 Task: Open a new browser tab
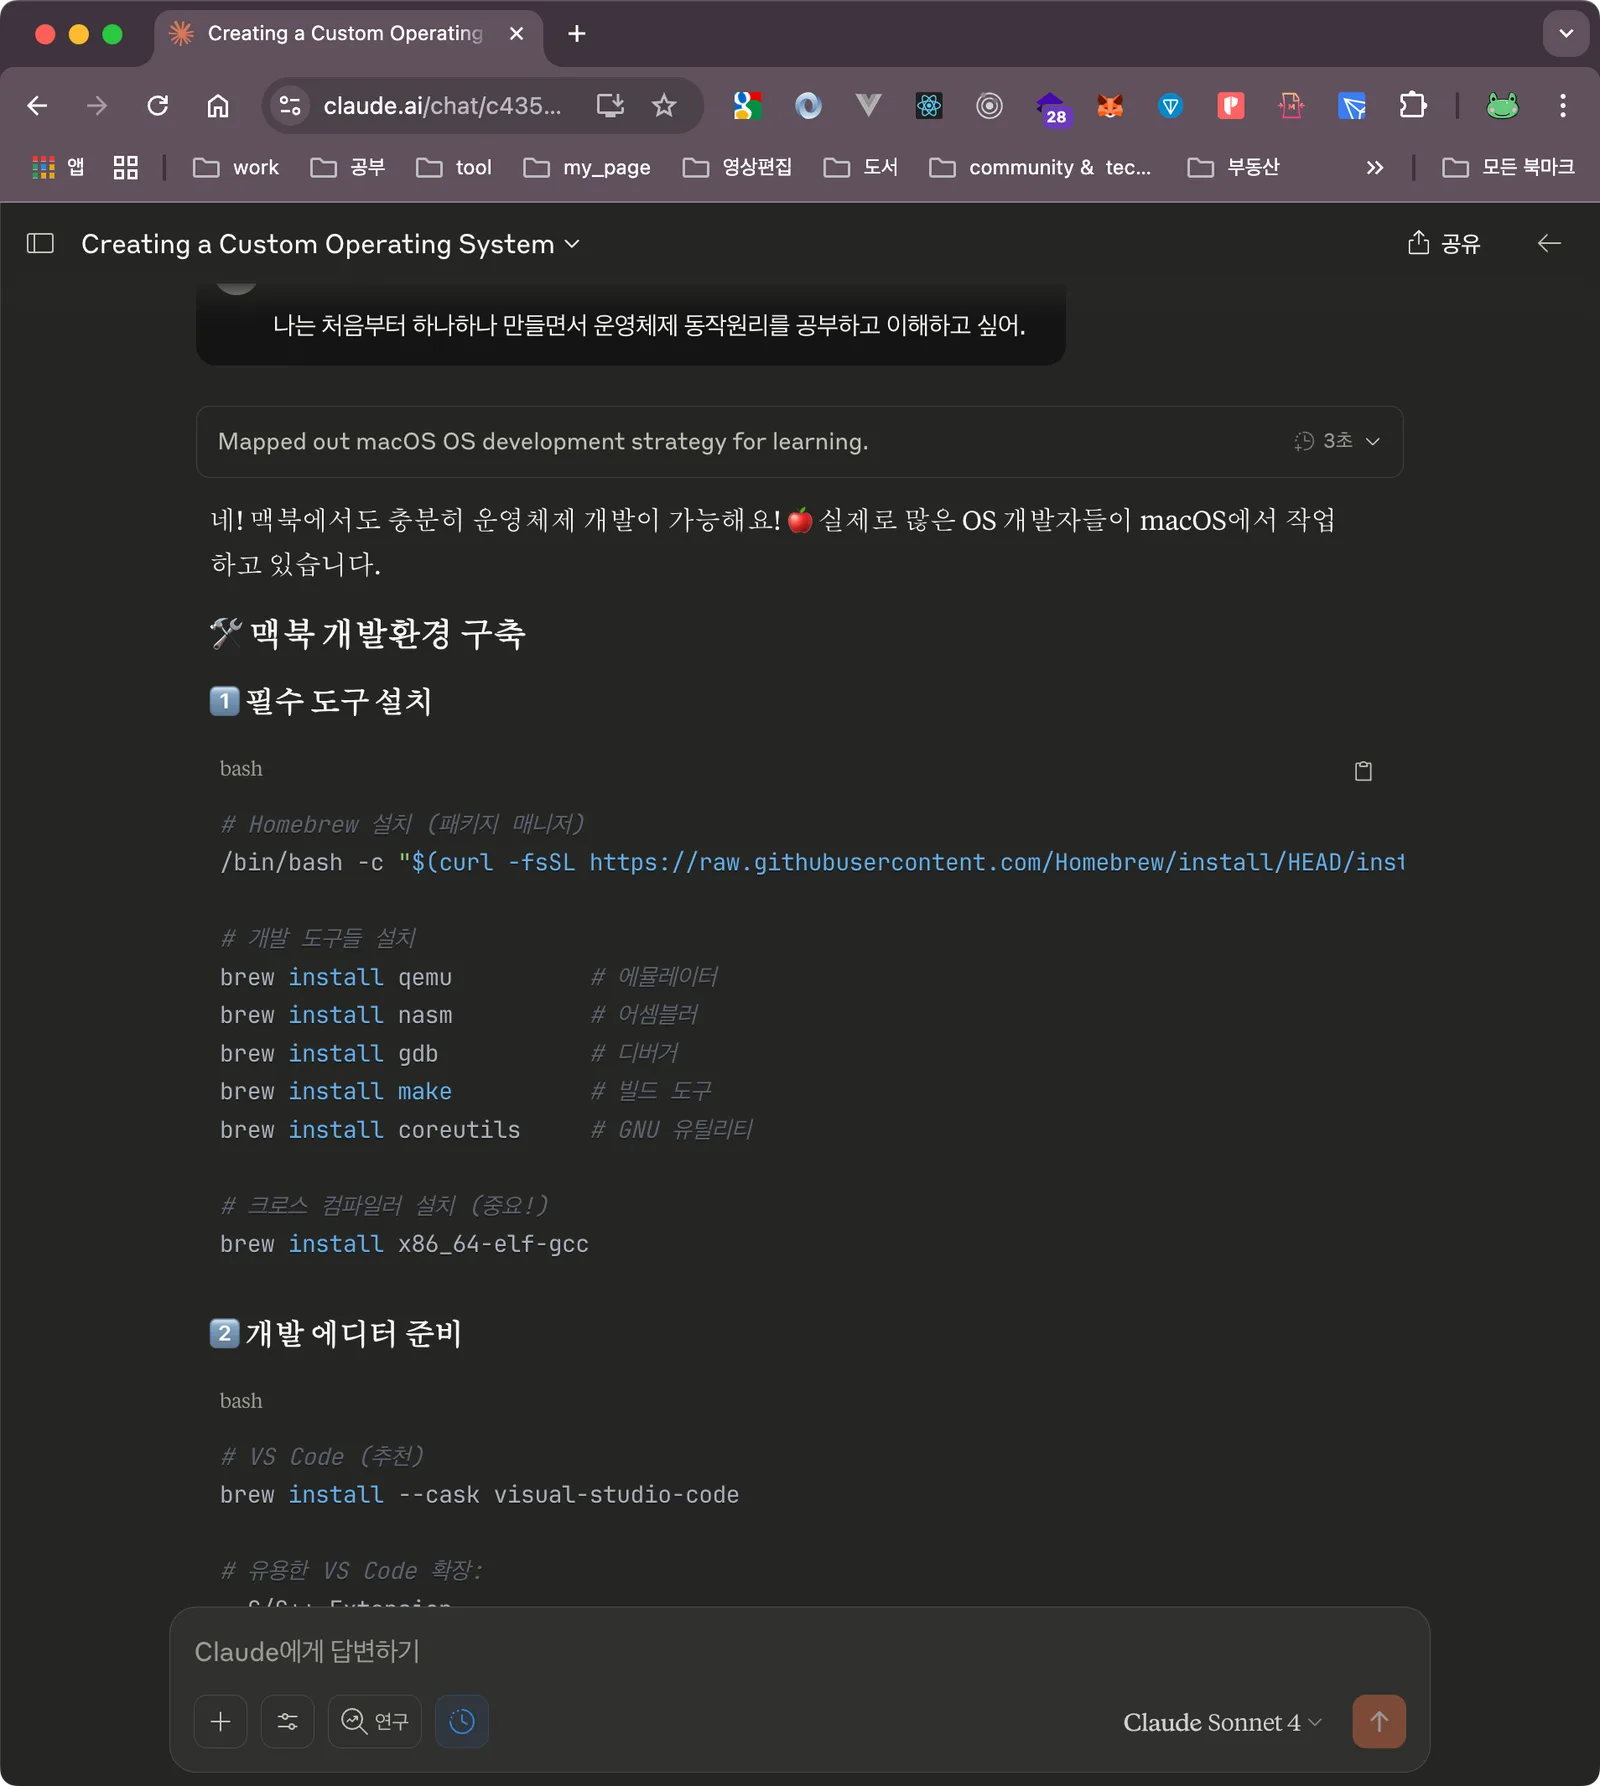[577, 34]
